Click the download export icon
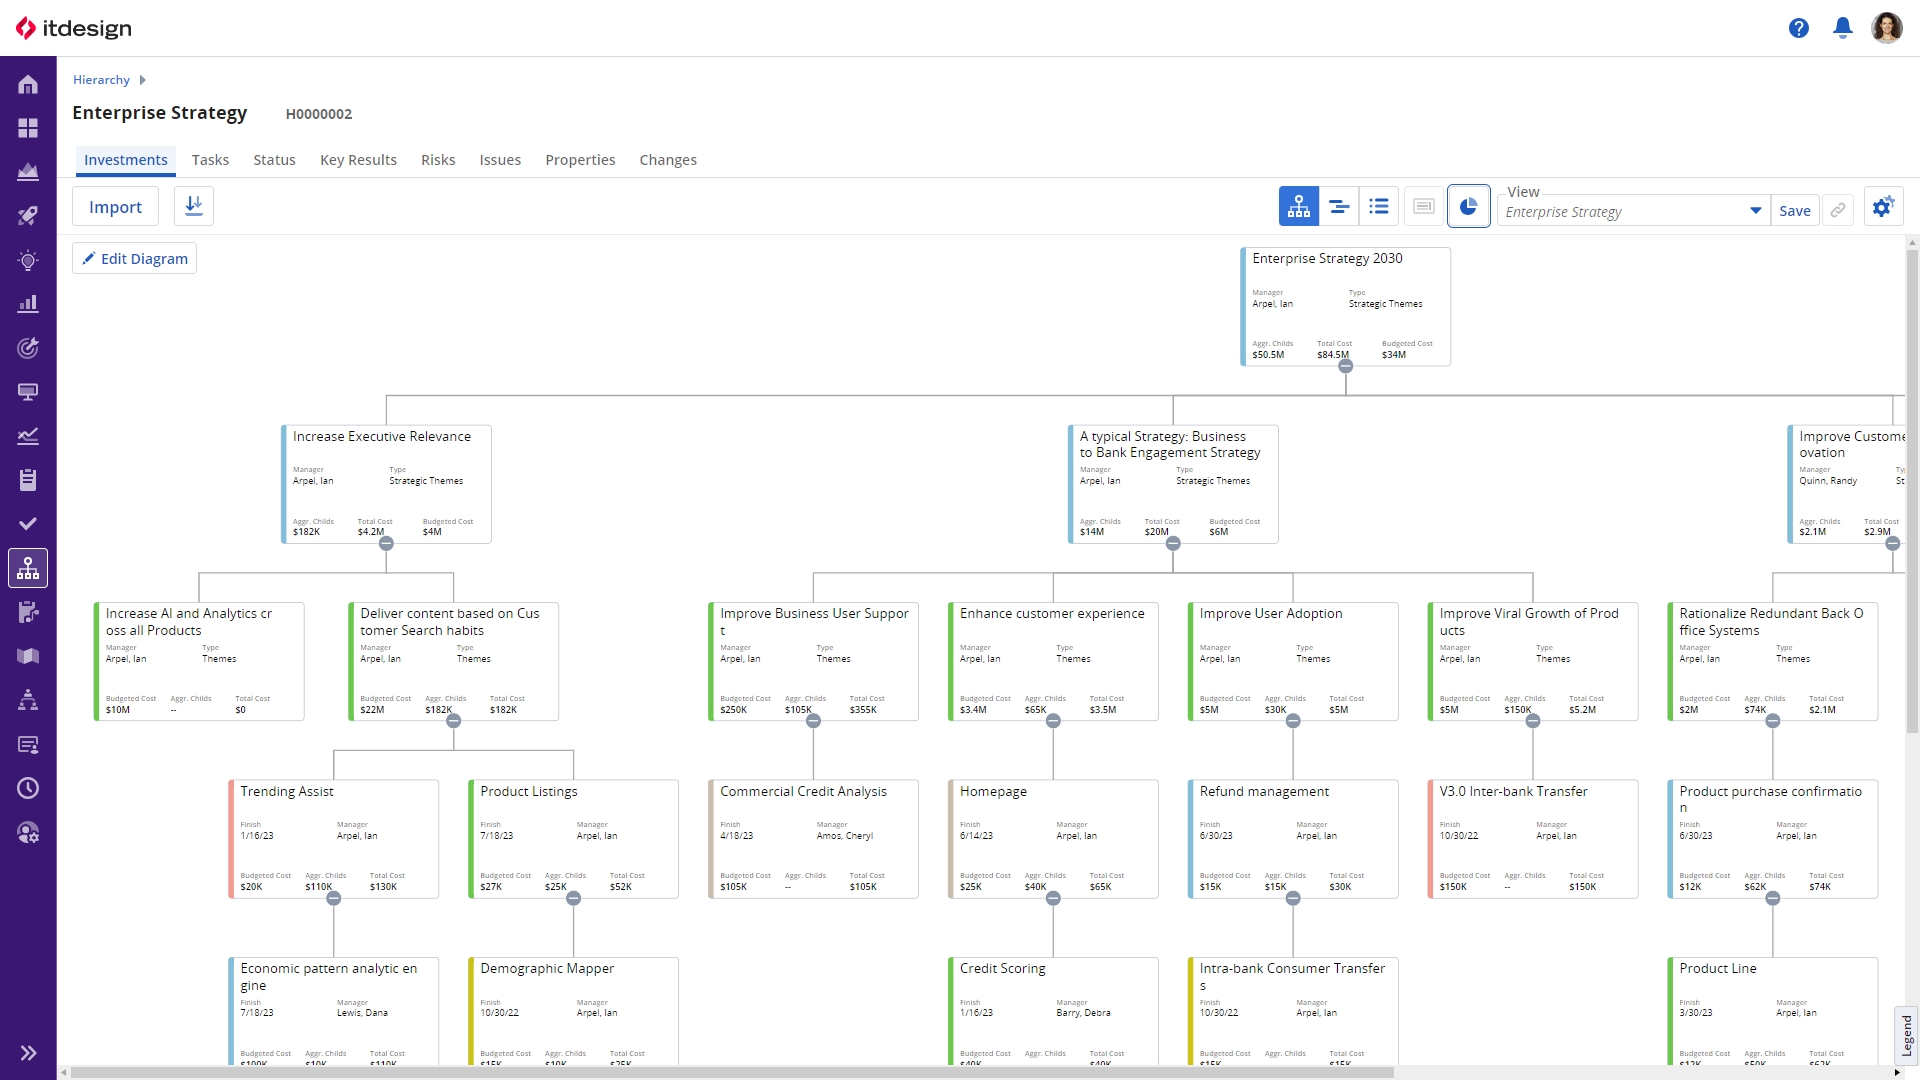This screenshot has height=1080, width=1920. click(194, 207)
